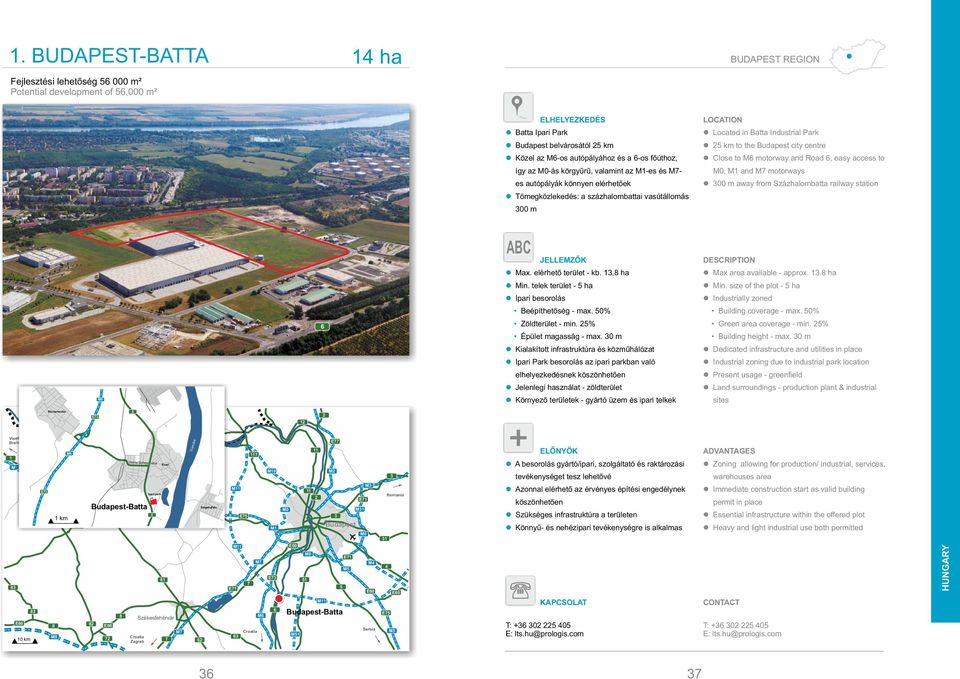
Task: Click the ADVANTAGES heading
Action: [x=729, y=451]
